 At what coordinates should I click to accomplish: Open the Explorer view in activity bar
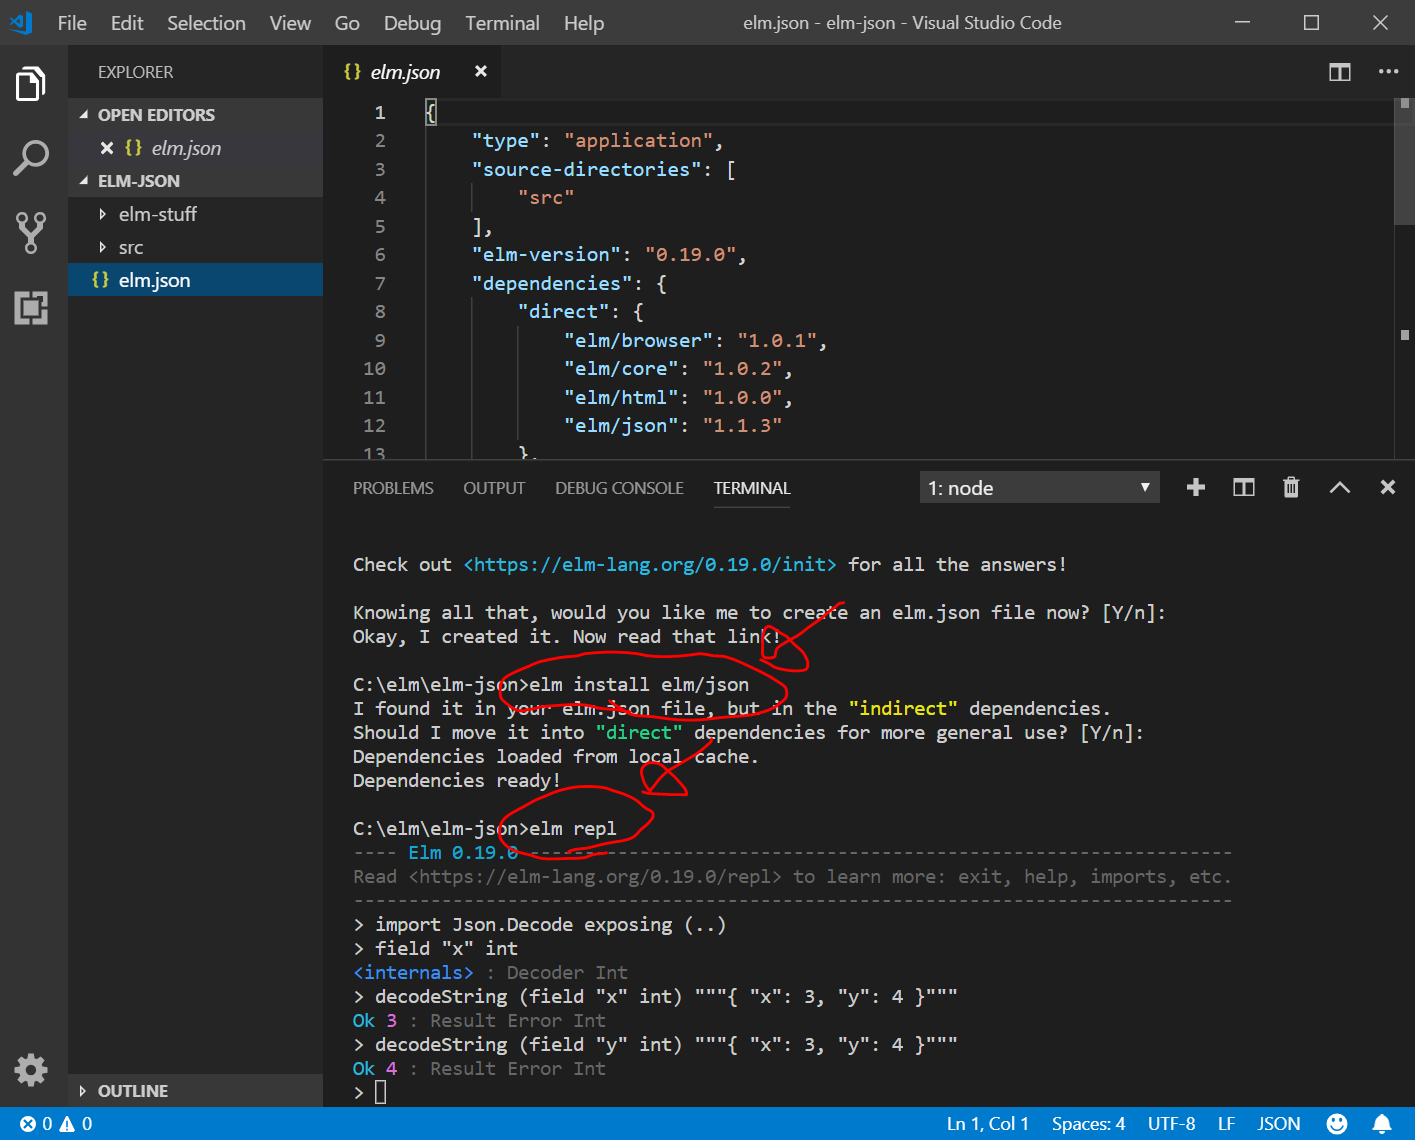click(31, 84)
